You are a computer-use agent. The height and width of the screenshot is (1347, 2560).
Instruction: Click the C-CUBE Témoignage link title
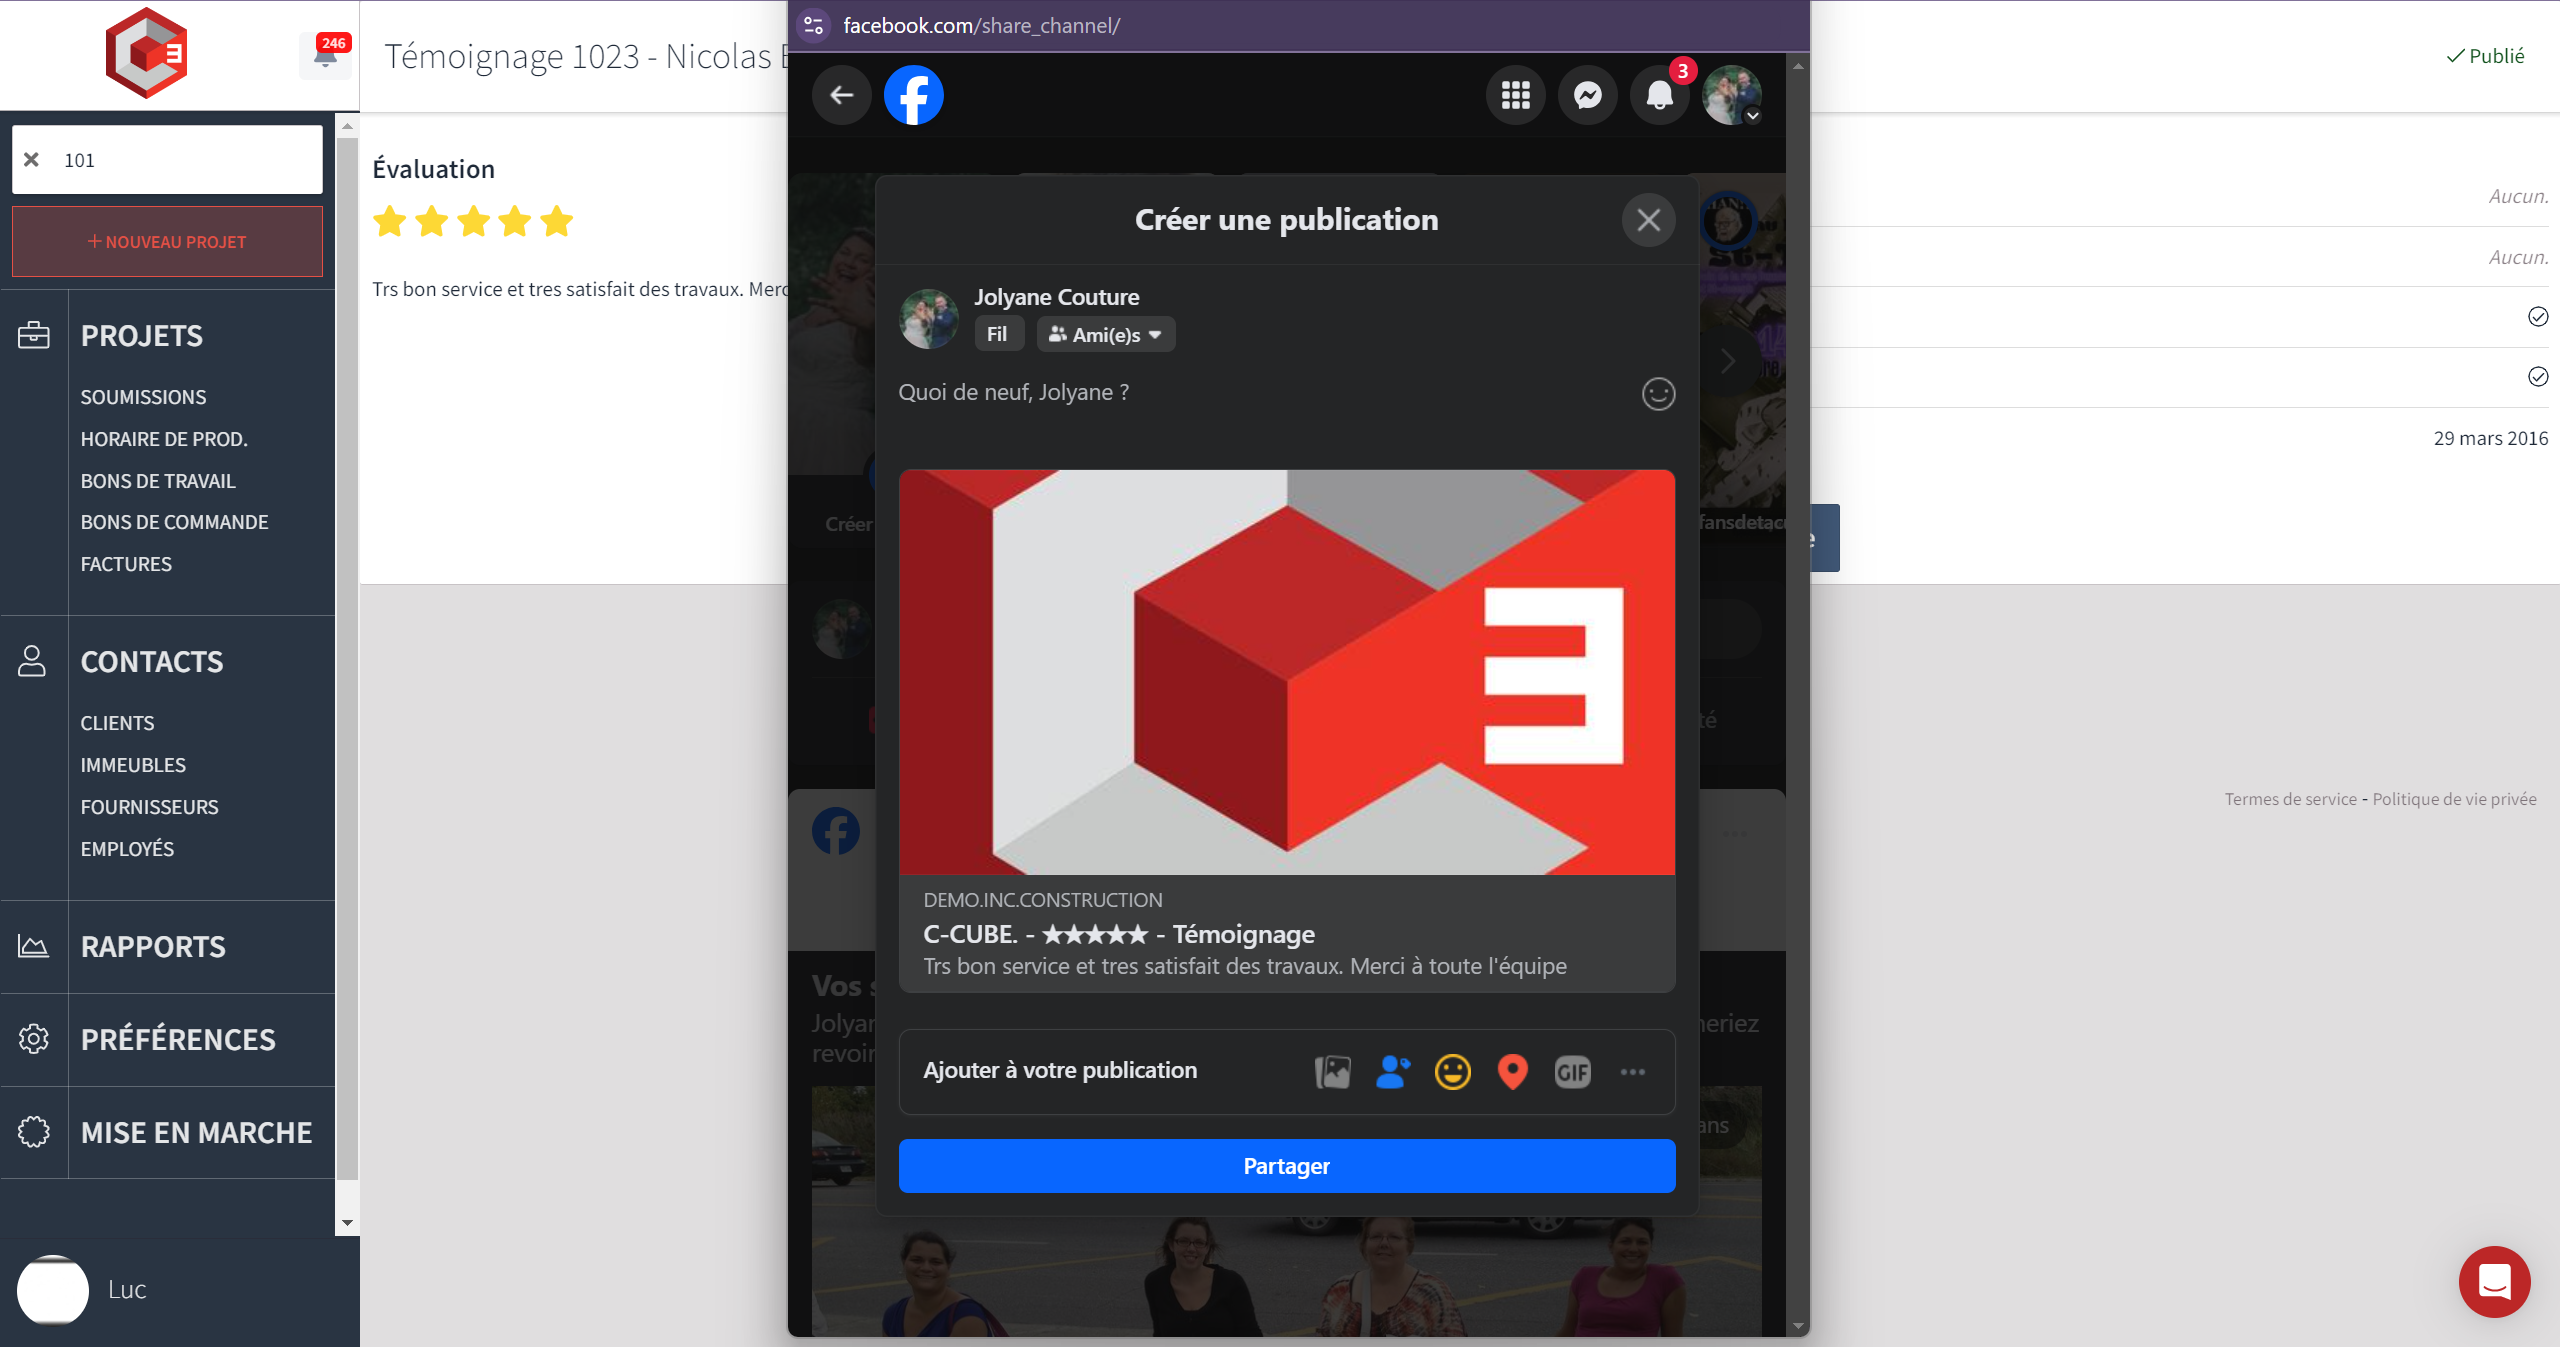(x=1119, y=934)
